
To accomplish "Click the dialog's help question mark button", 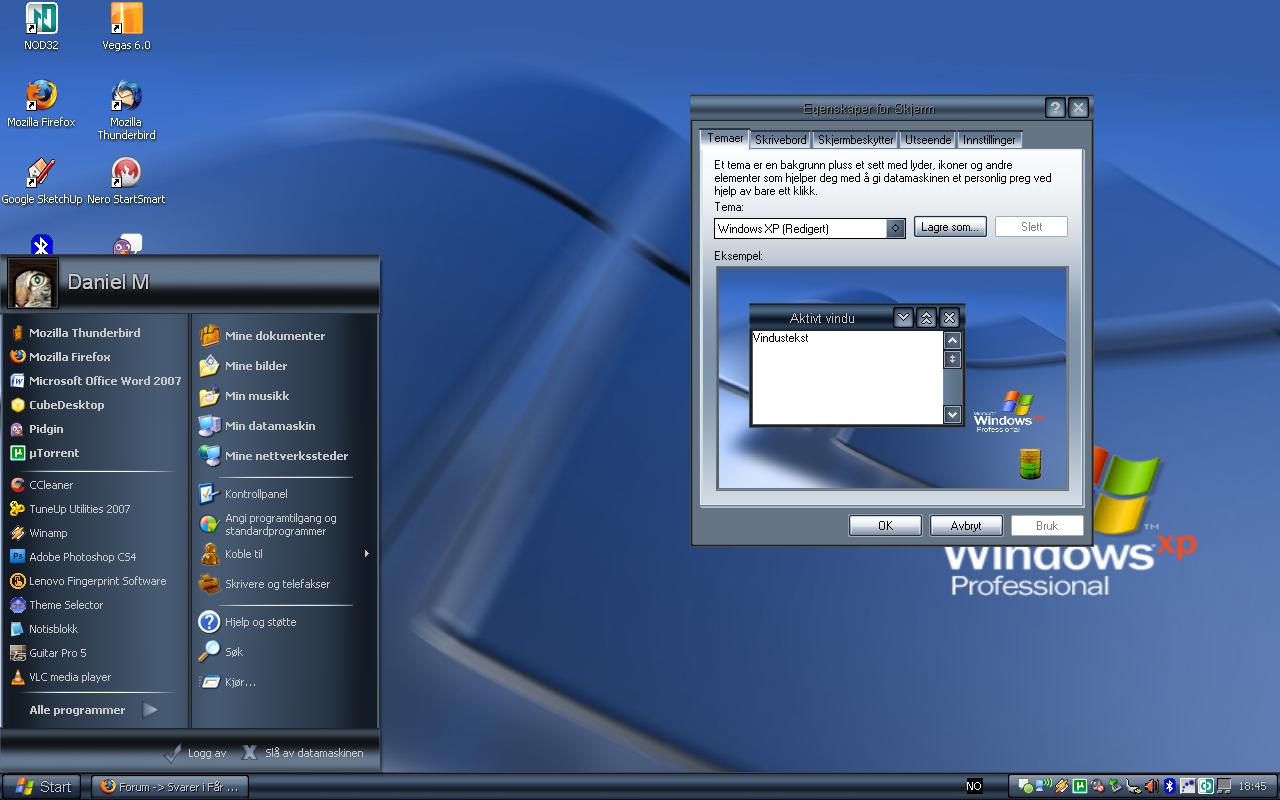I will [1055, 108].
